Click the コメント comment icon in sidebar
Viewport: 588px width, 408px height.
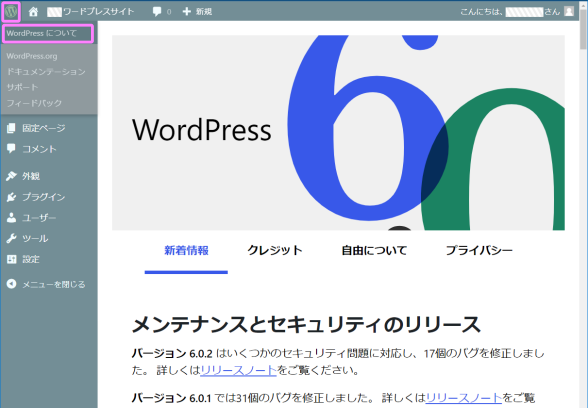11,148
